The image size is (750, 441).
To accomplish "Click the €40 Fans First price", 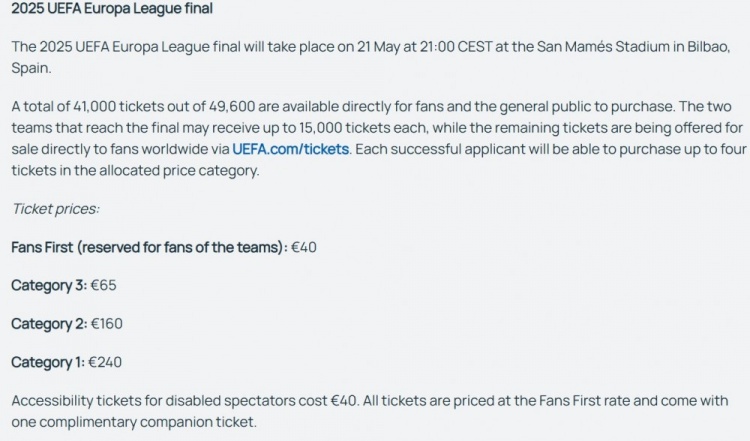I will 304,247.
